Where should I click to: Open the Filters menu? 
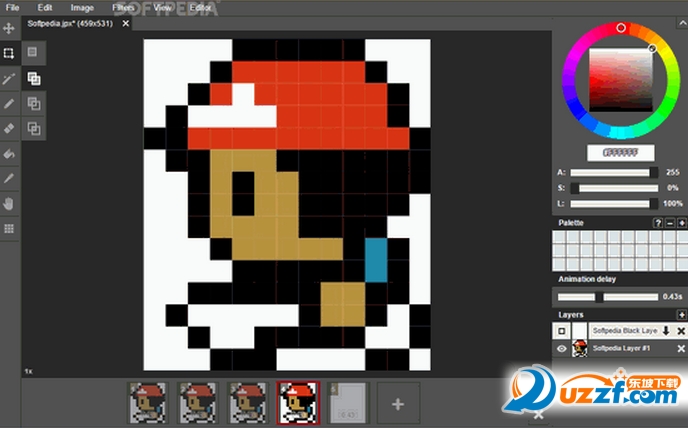point(123,8)
